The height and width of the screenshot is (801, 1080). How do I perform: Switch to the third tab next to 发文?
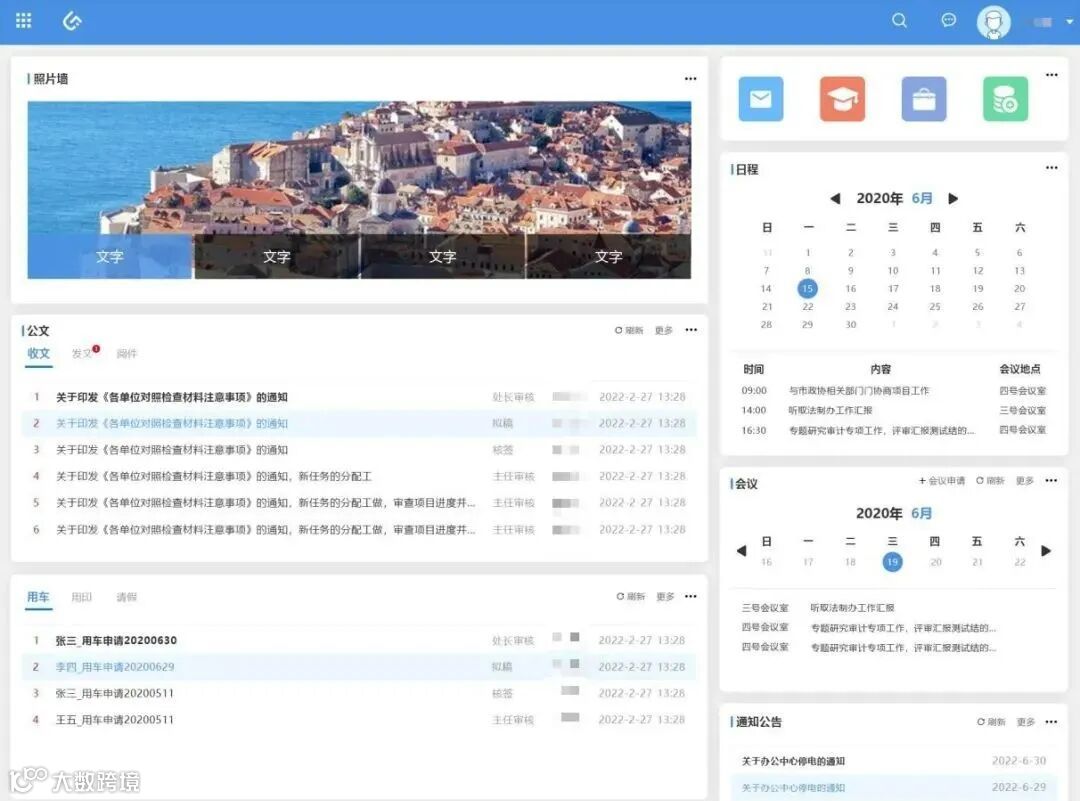127,353
